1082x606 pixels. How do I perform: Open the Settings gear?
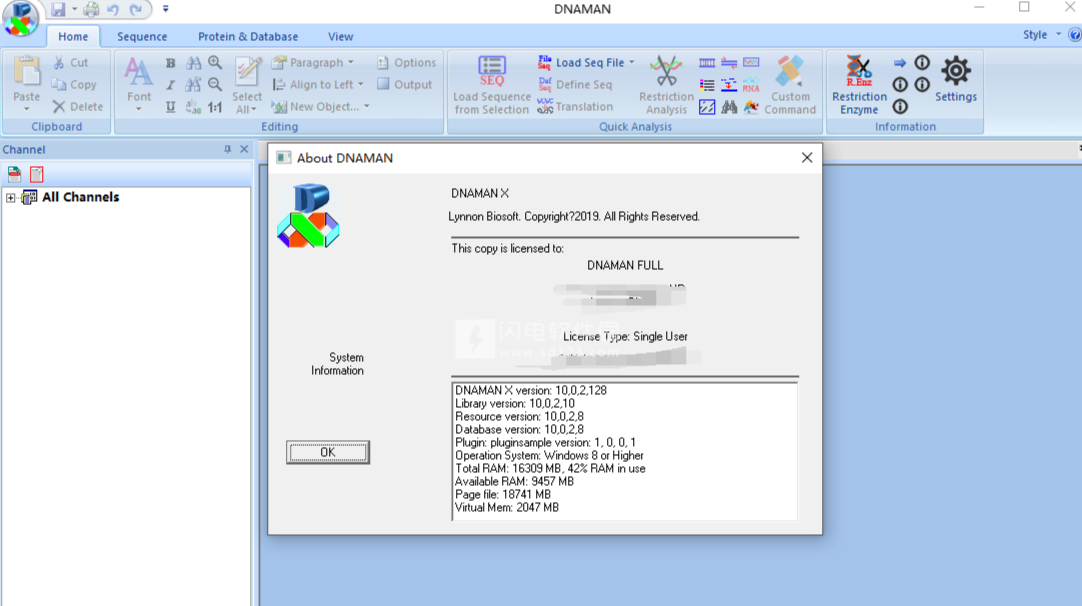pos(956,79)
